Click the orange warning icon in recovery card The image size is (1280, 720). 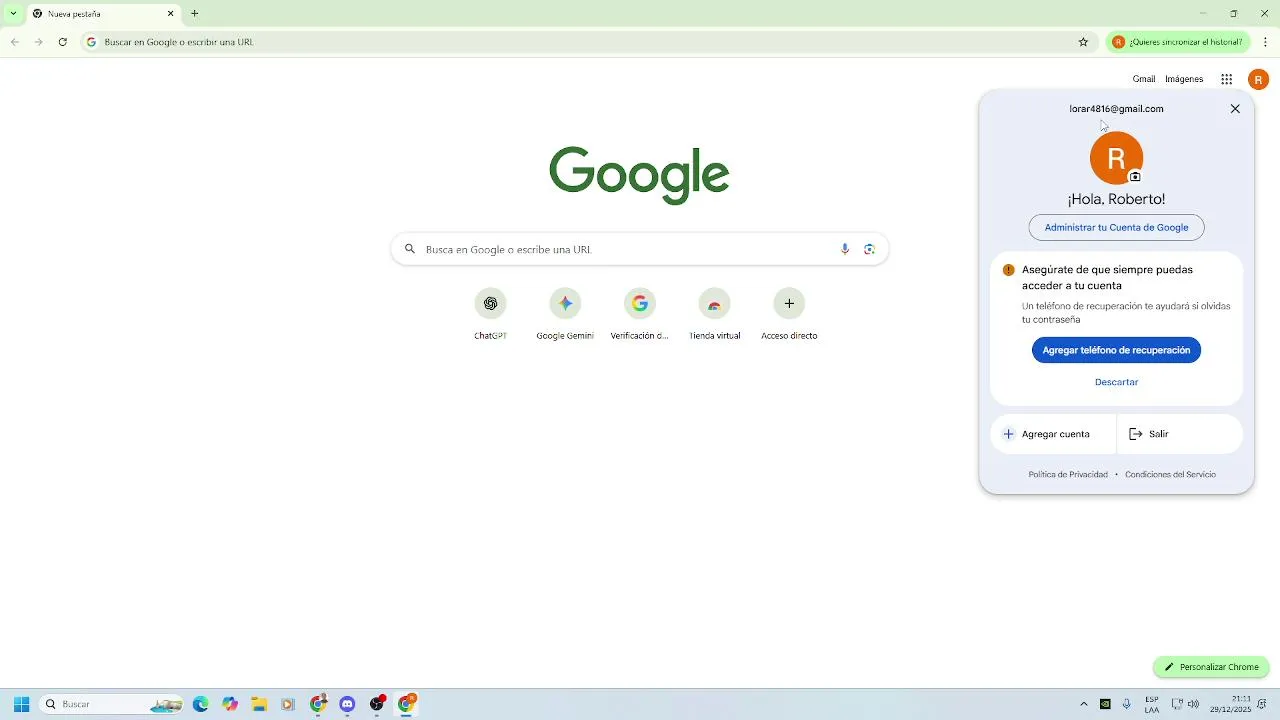(x=1008, y=270)
